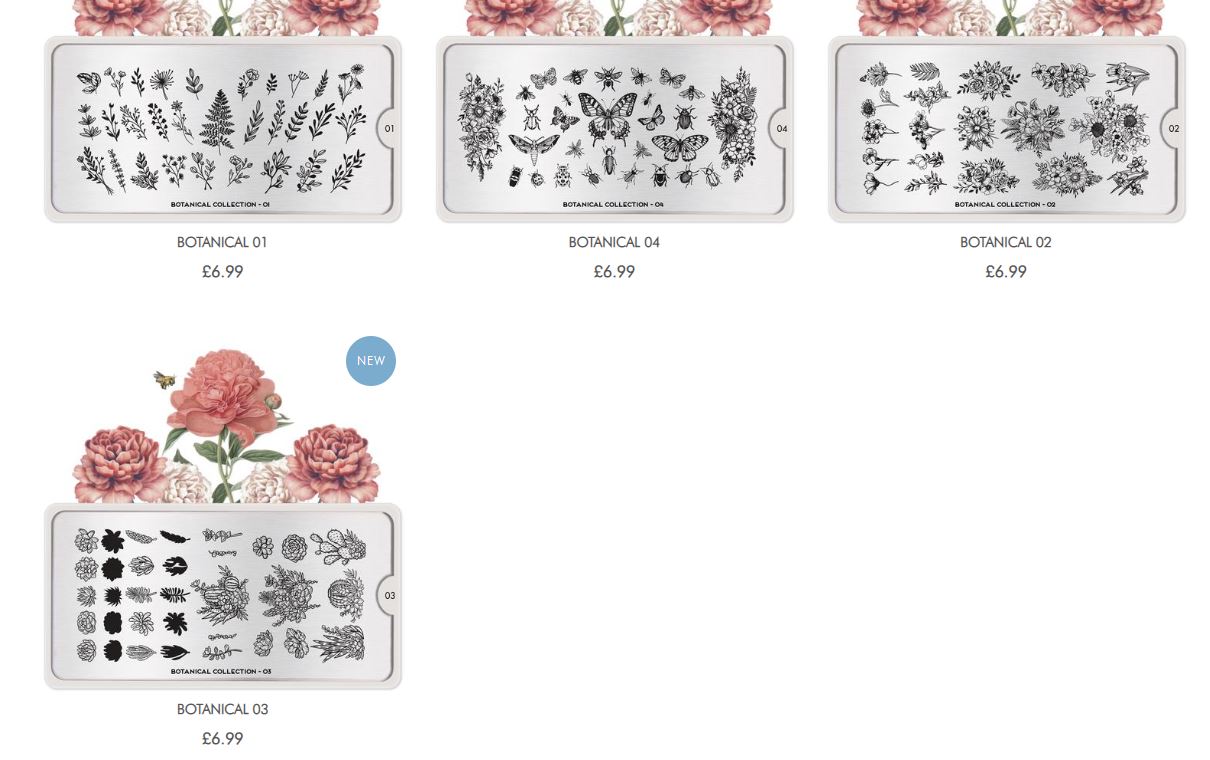Image resolution: width=1210 pixels, height=760 pixels.
Task: Open the Botanical 01 leaf stamping plate image
Action: coord(223,128)
